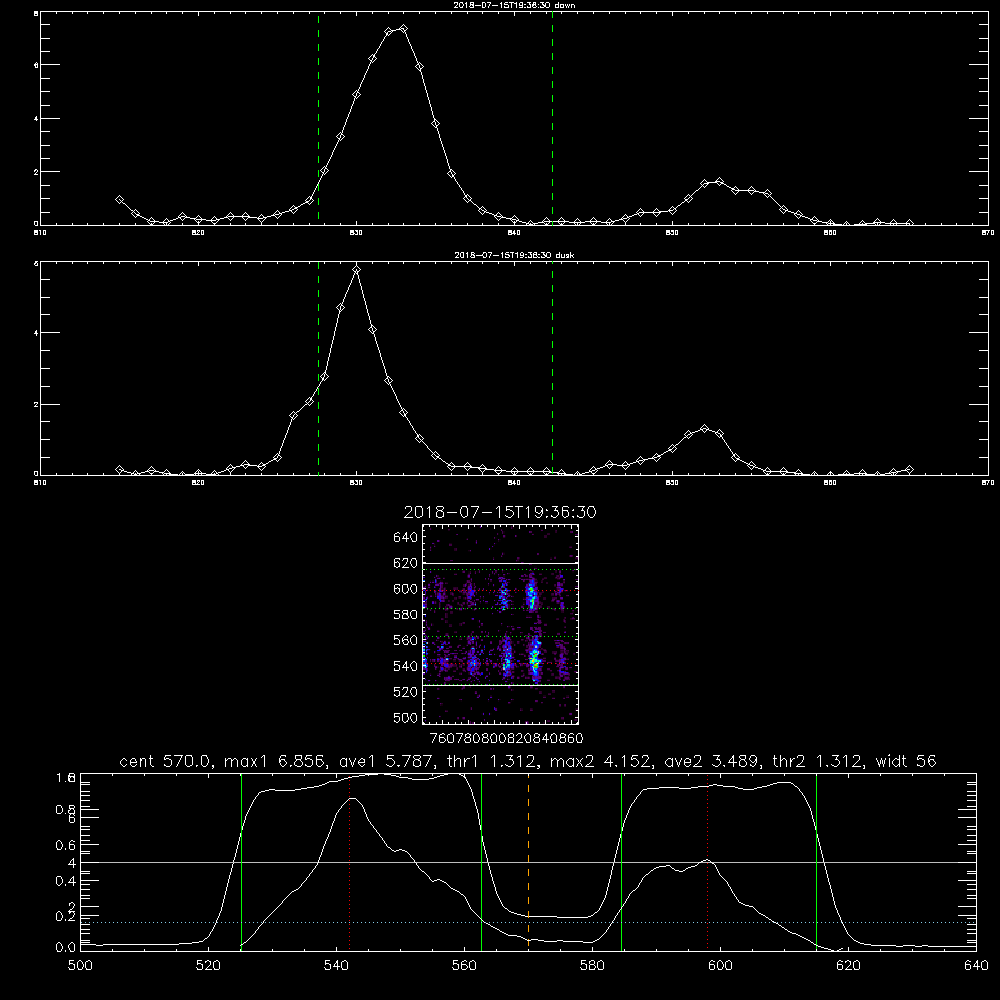
Task: Select the 'thr2 1.312' value
Action: pos(819,761)
